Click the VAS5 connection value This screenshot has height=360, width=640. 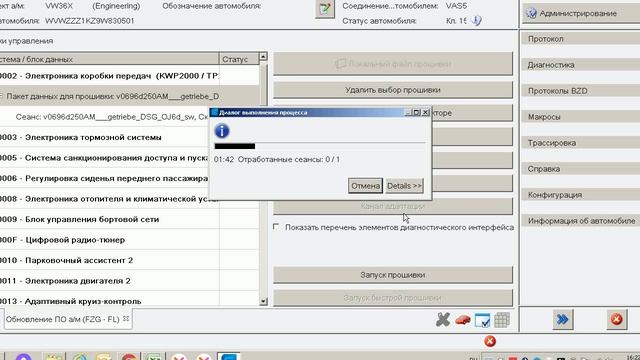tap(456, 6)
